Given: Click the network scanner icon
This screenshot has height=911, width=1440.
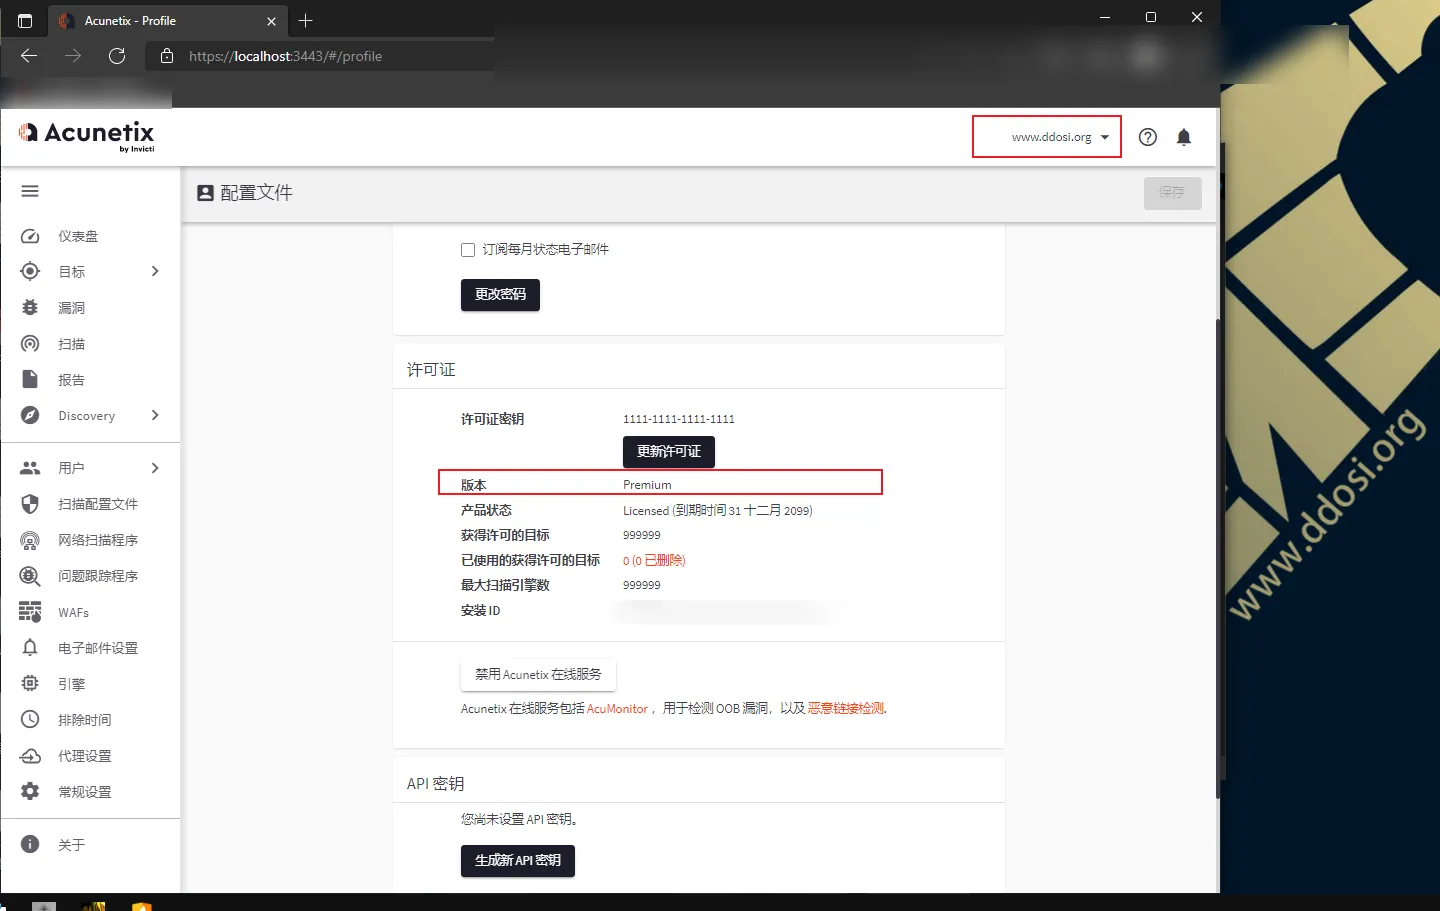Looking at the screenshot, I should [x=30, y=540].
